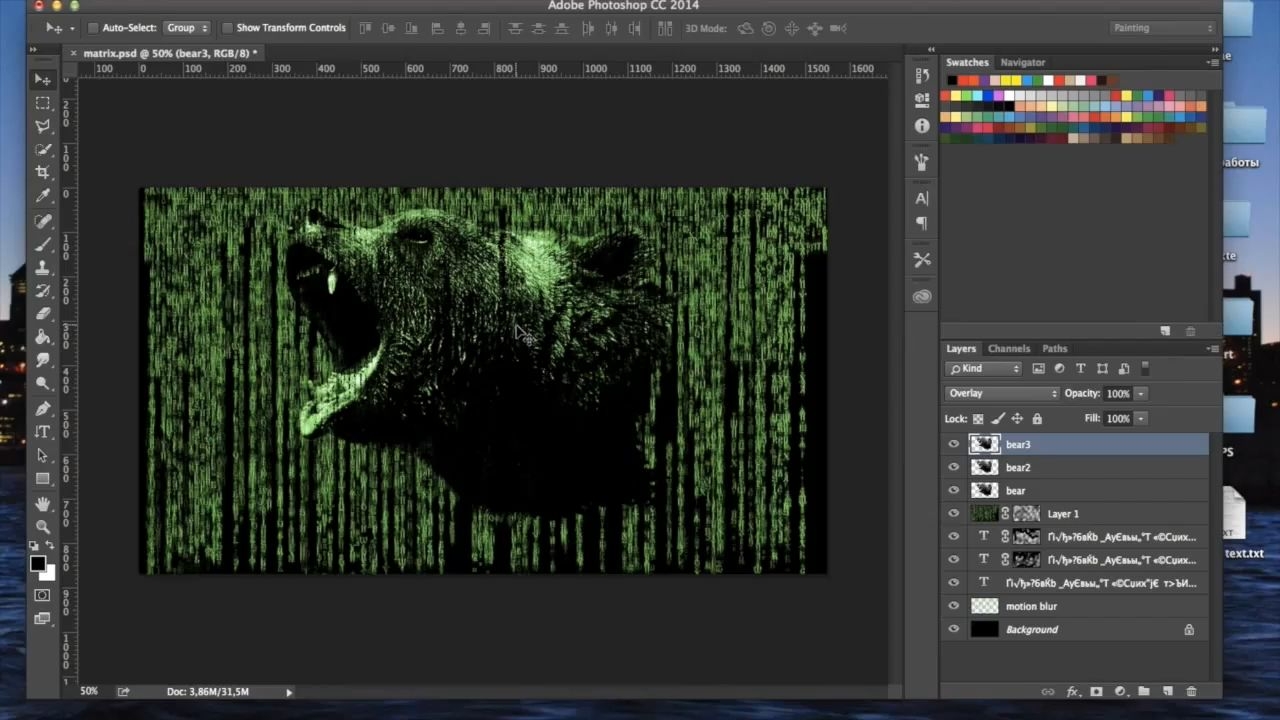The height and width of the screenshot is (720, 1280).
Task: Hide the Background layer
Action: coord(953,629)
